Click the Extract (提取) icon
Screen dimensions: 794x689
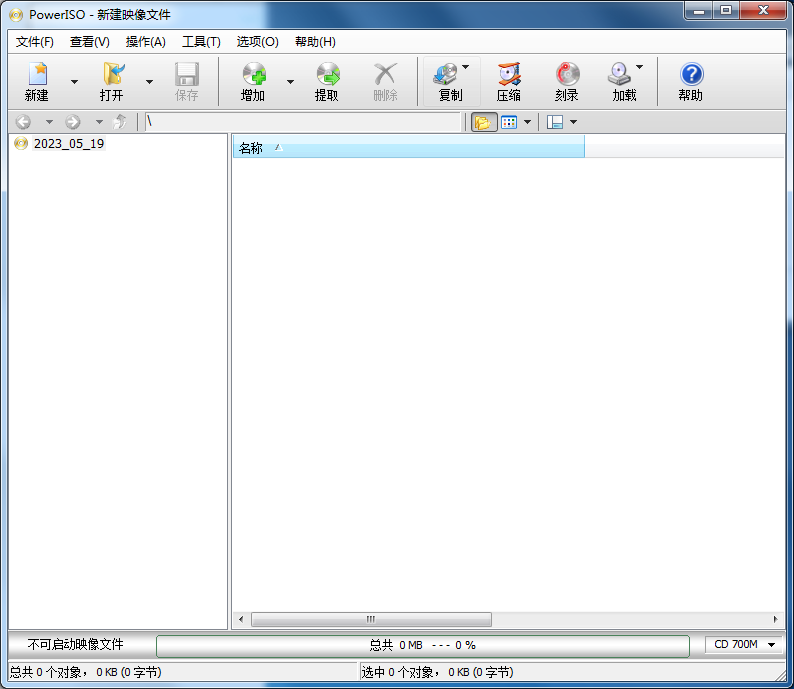[x=327, y=74]
